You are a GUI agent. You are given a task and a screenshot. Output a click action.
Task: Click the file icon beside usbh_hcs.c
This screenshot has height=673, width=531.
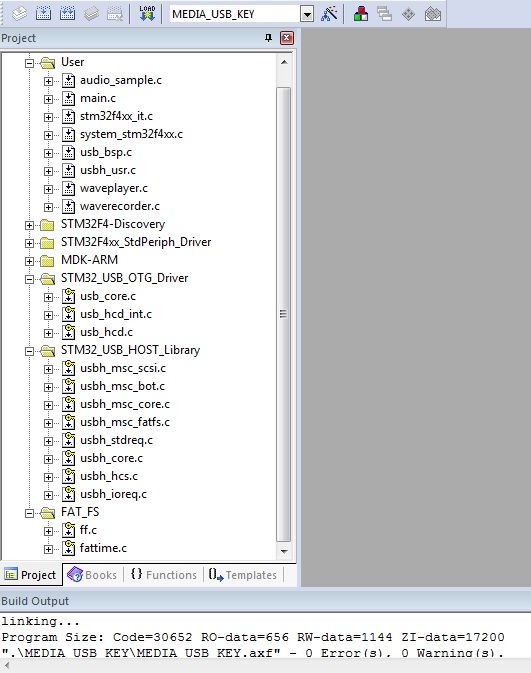68,476
